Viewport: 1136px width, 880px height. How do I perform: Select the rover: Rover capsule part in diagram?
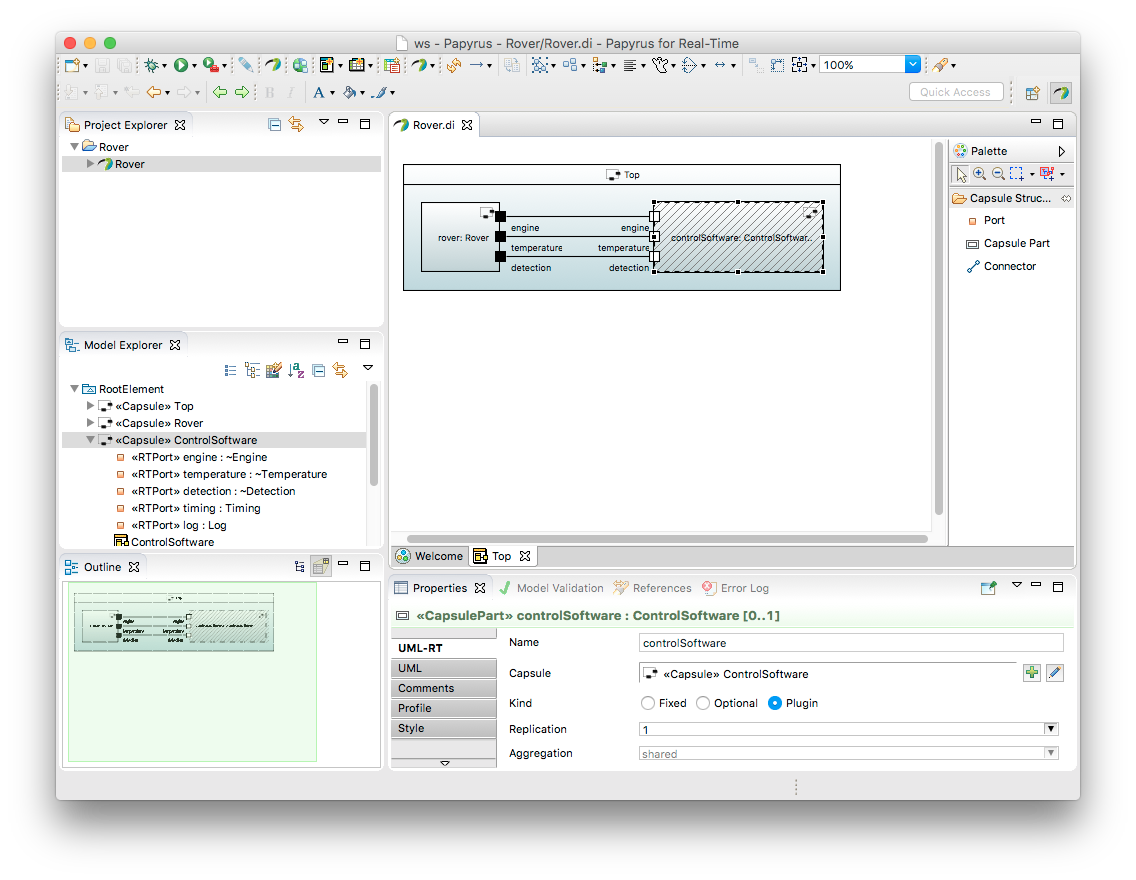point(461,237)
